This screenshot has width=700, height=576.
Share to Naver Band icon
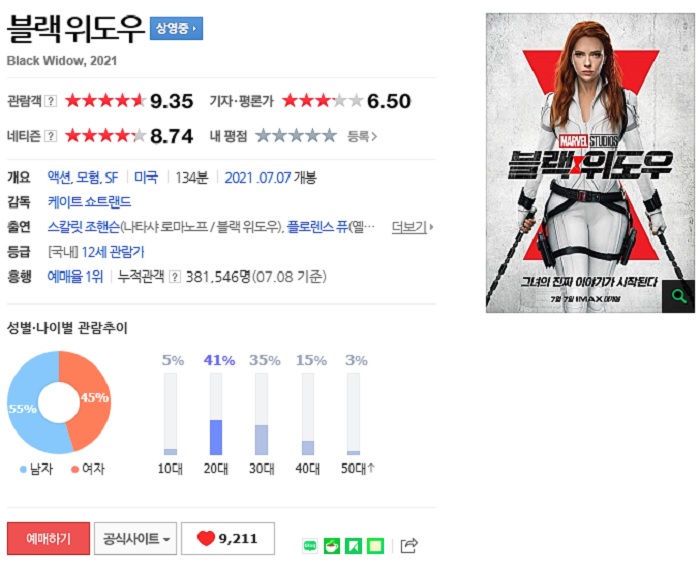click(353, 546)
